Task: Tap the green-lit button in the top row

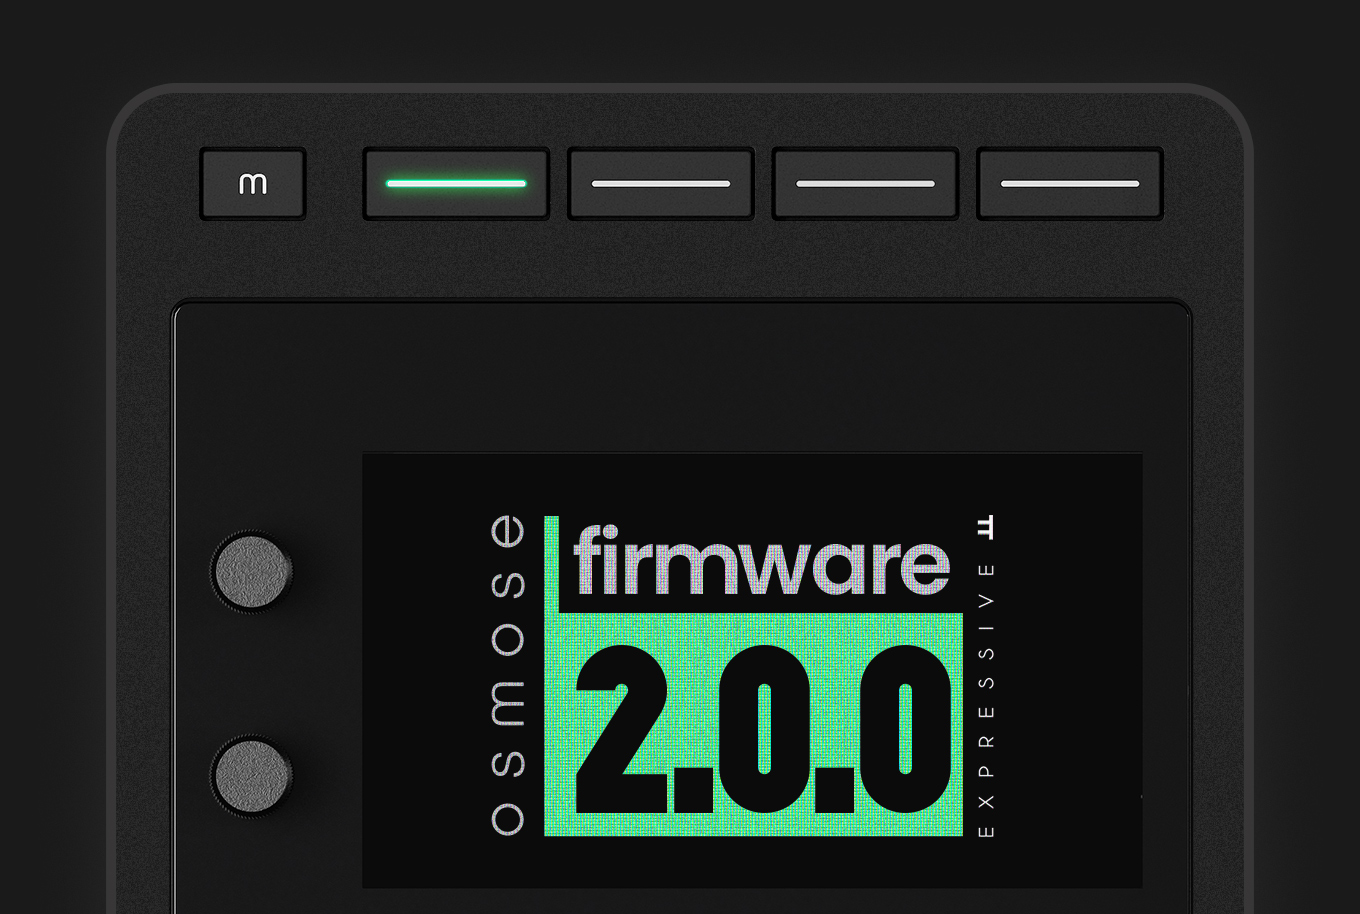Action: [456, 184]
